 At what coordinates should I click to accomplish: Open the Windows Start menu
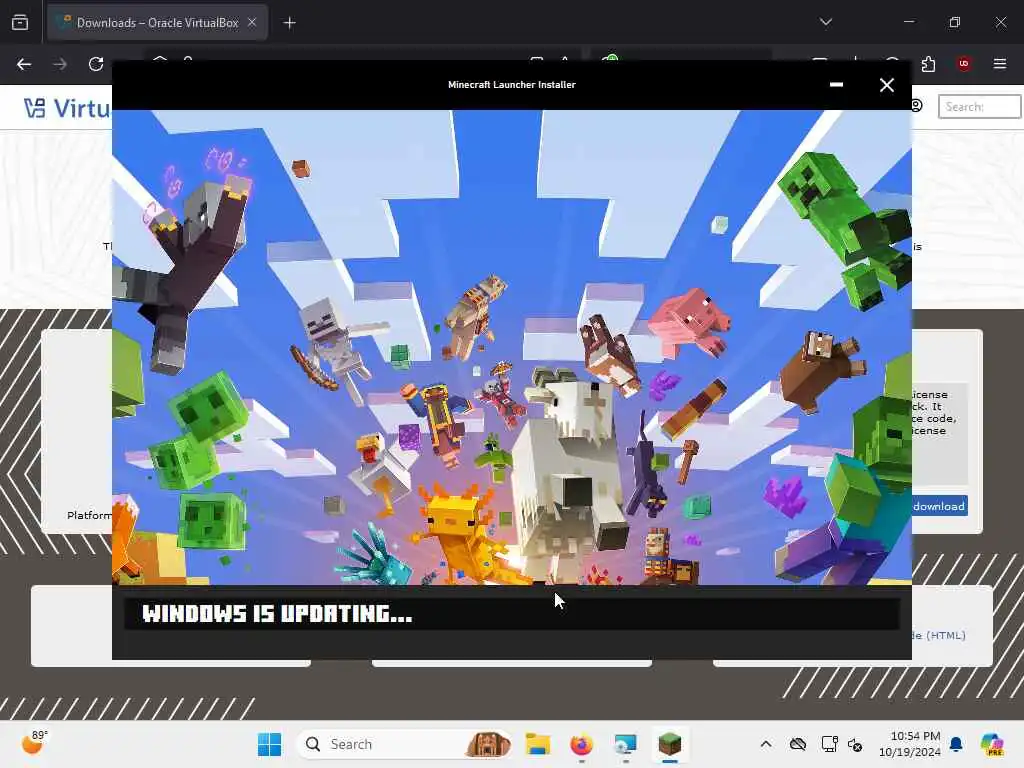[269, 744]
